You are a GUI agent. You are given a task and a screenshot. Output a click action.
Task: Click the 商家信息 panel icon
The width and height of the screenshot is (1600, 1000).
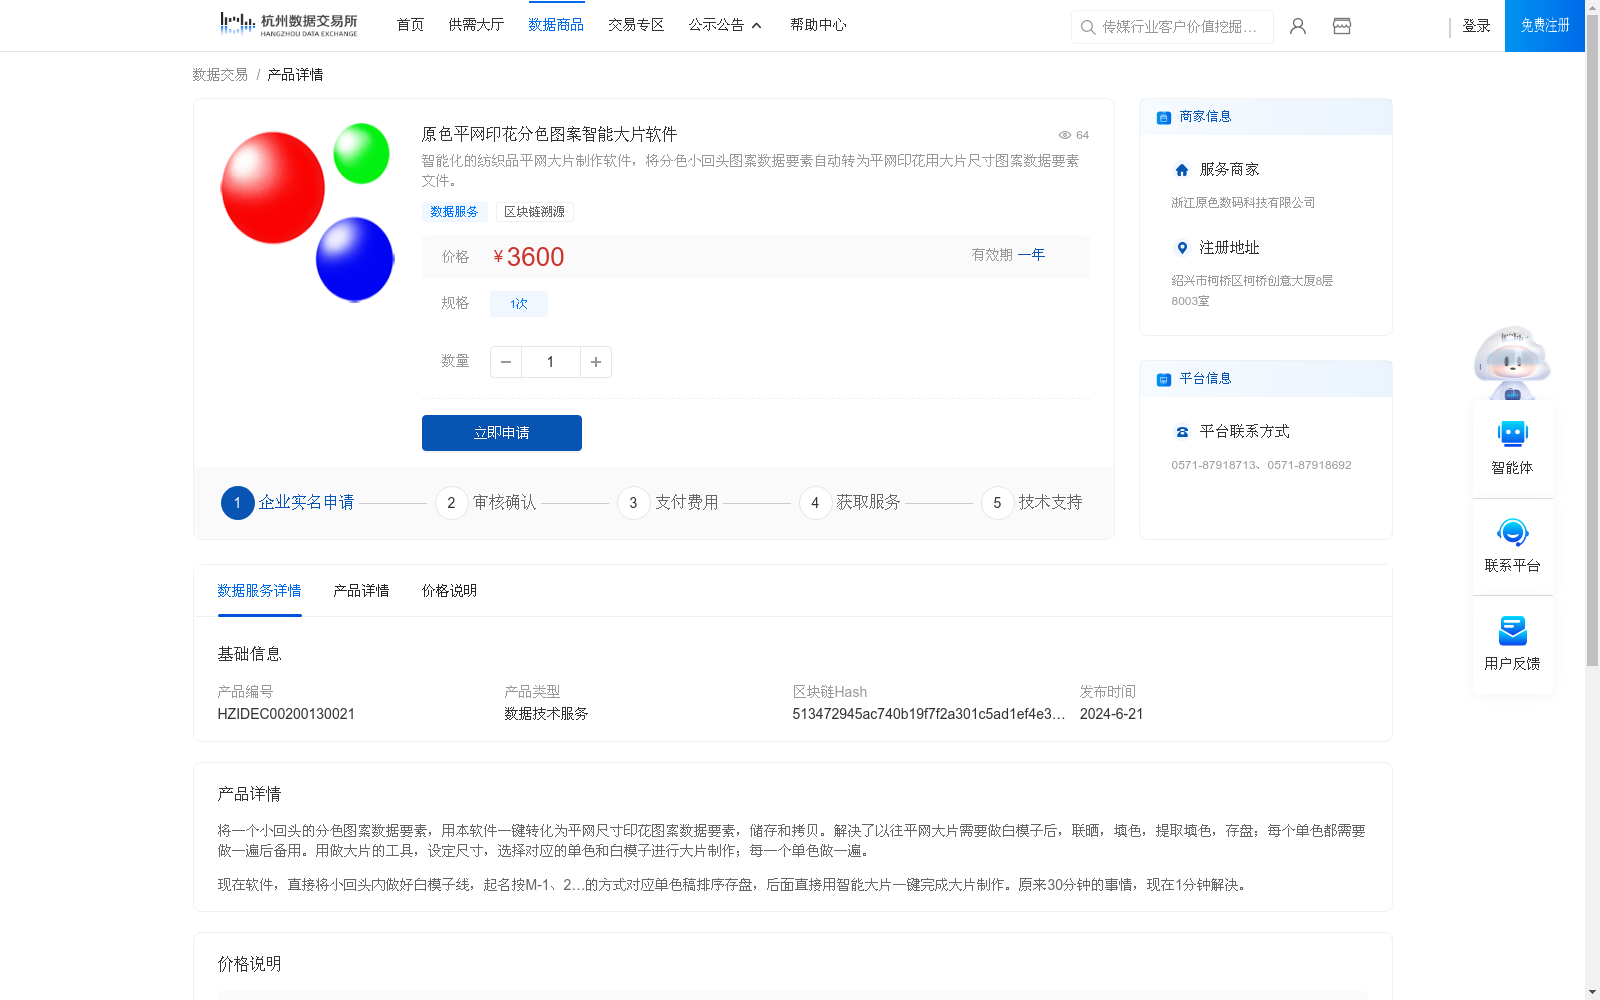(x=1164, y=117)
